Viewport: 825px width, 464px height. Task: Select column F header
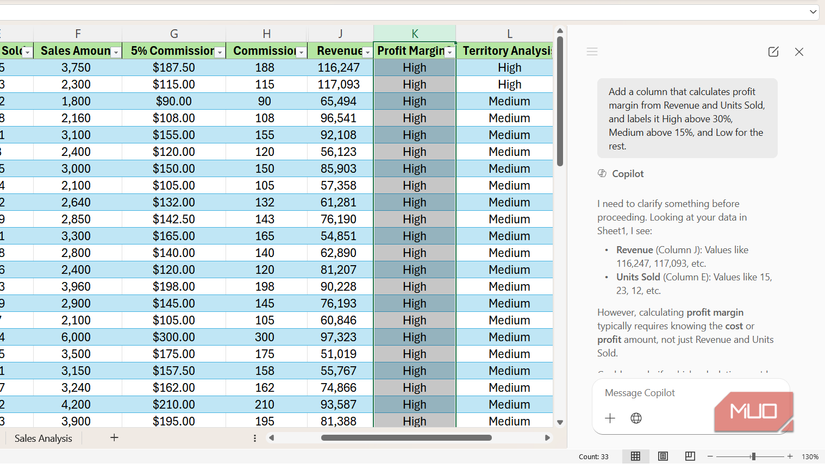78,34
